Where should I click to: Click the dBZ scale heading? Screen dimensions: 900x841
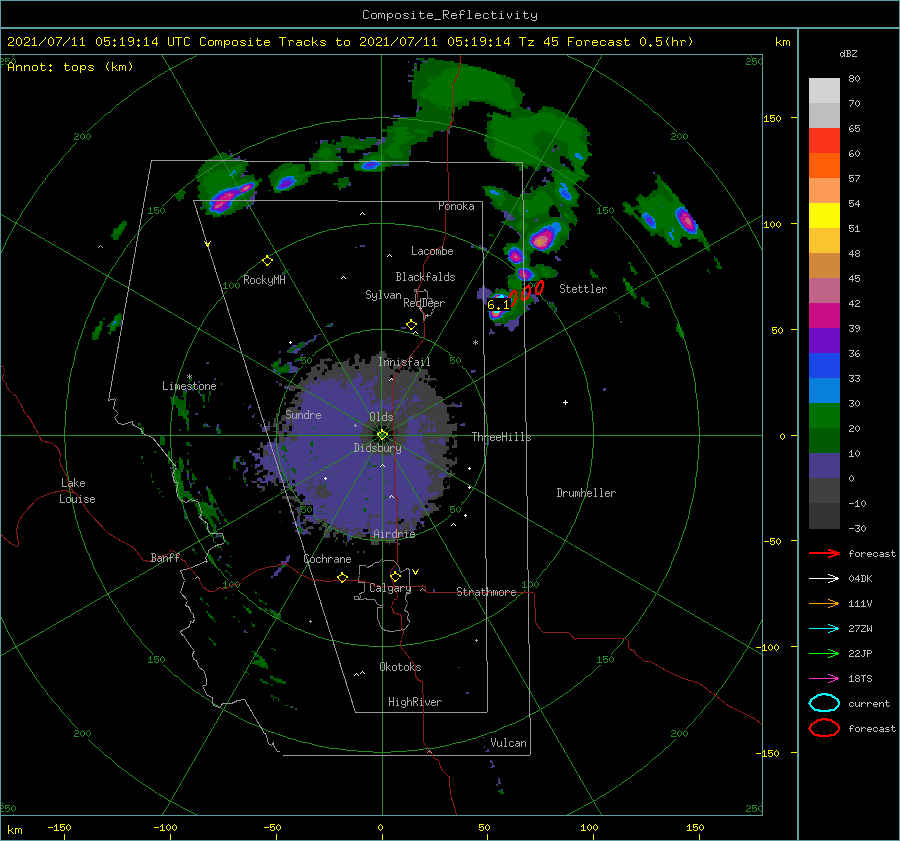click(x=848, y=54)
